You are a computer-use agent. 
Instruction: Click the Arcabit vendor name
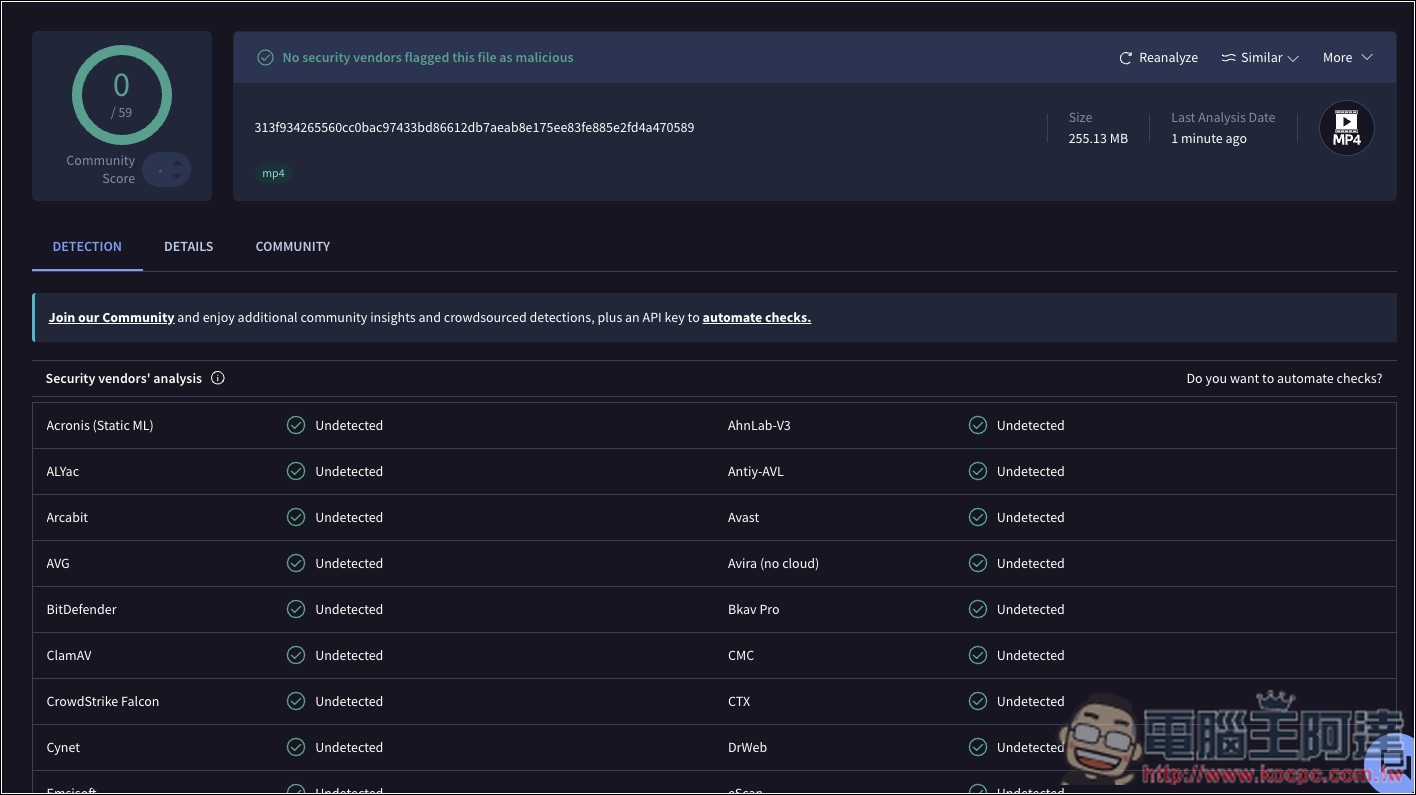67,517
